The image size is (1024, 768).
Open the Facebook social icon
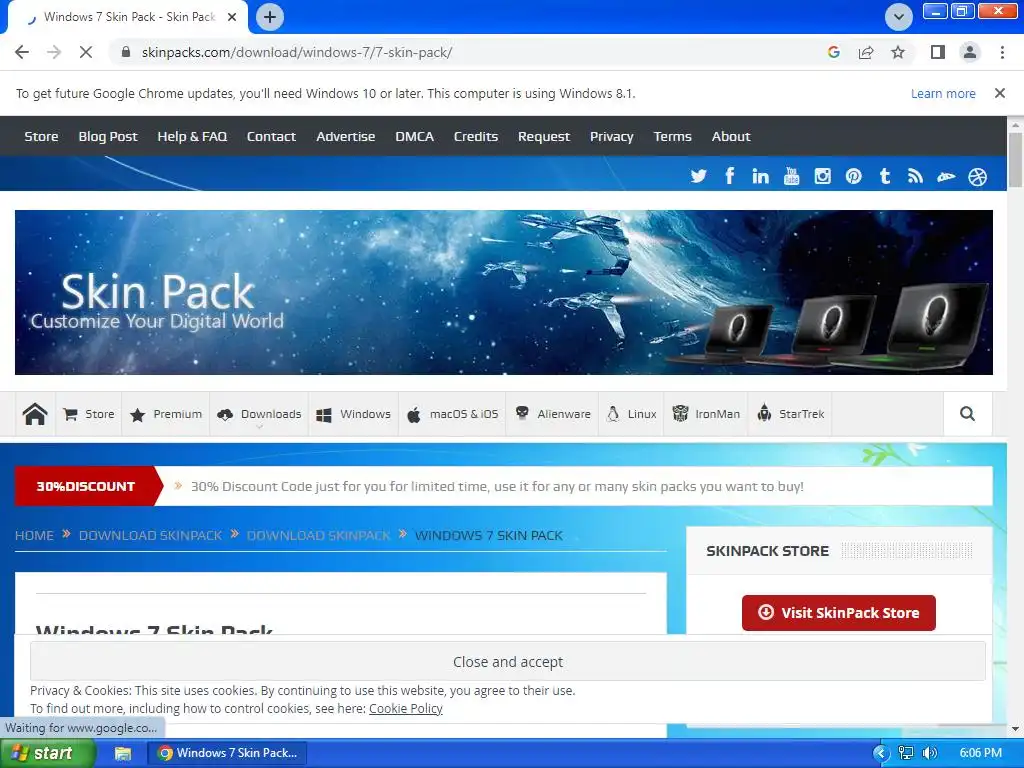(x=729, y=176)
